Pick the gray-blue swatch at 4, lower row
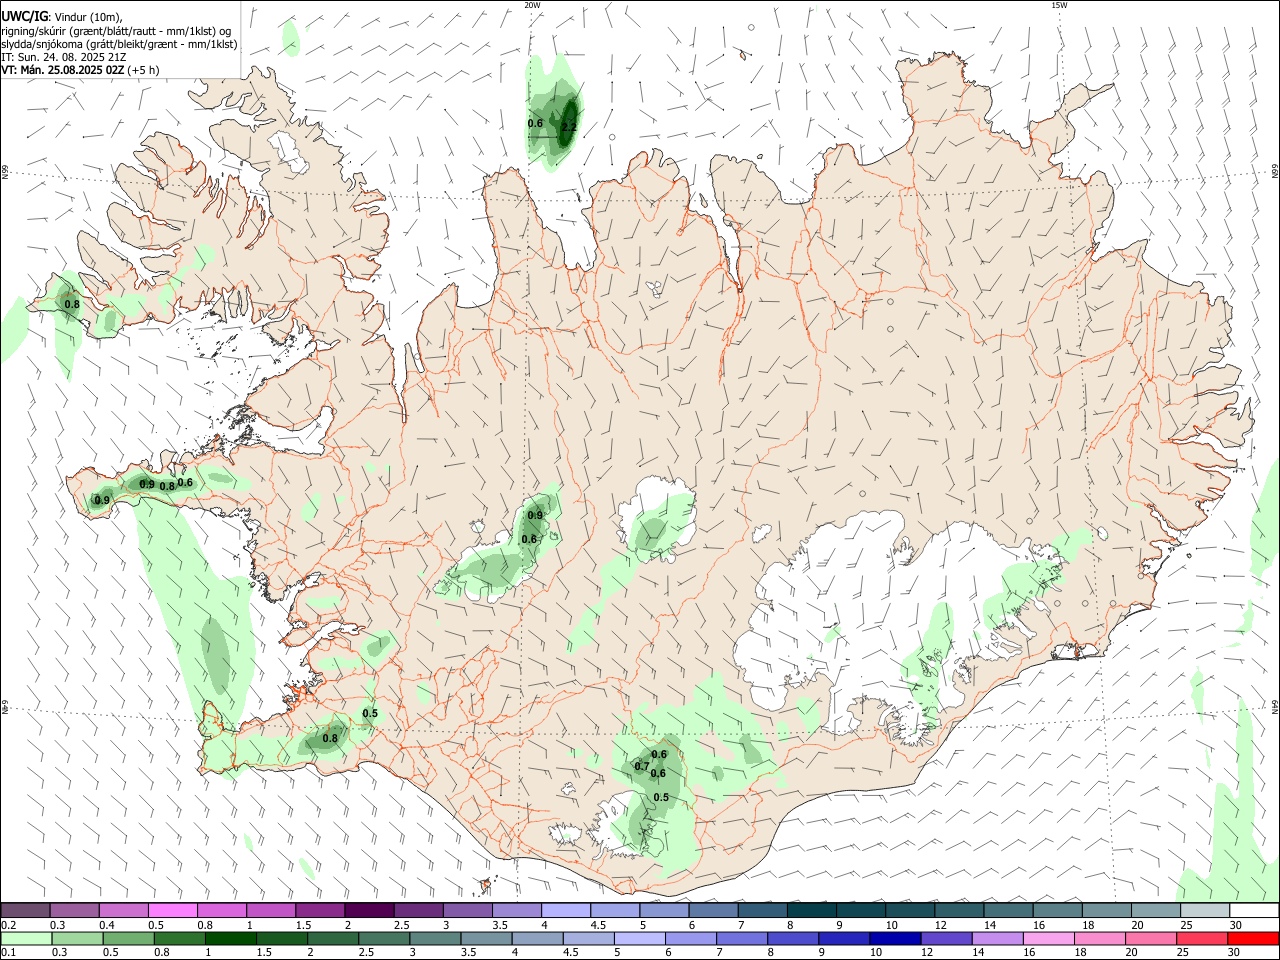Viewport: 1280px width, 960px height. click(x=538, y=939)
